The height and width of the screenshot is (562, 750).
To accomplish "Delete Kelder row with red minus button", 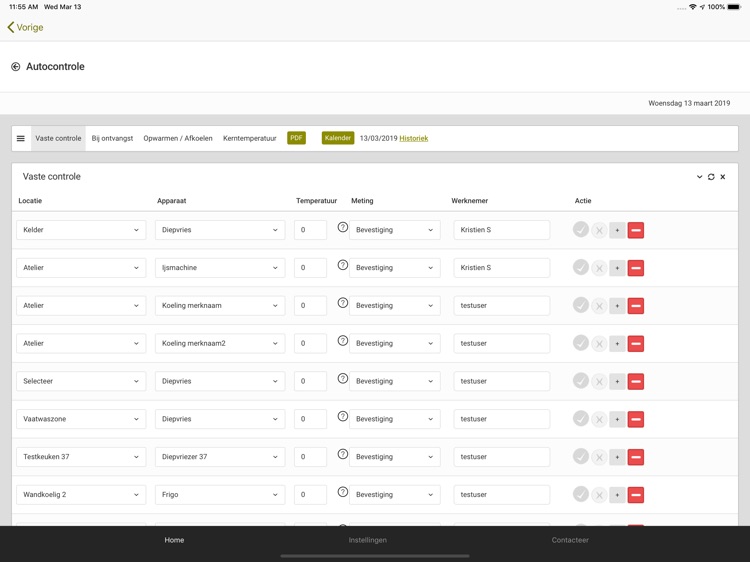I will coord(636,230).
